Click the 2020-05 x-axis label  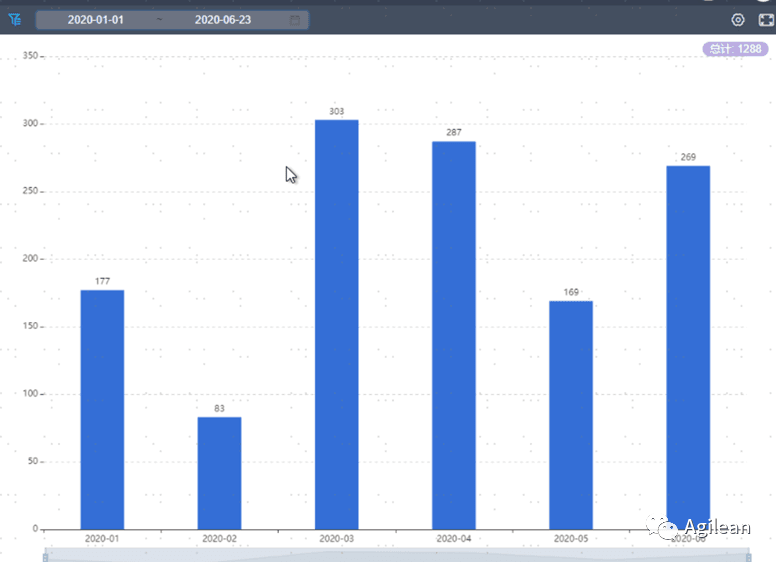click(x=571, y=538)
